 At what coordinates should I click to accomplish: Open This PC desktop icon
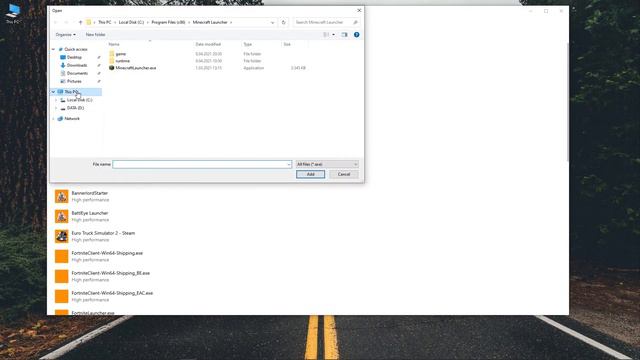(x=13, y=13)
